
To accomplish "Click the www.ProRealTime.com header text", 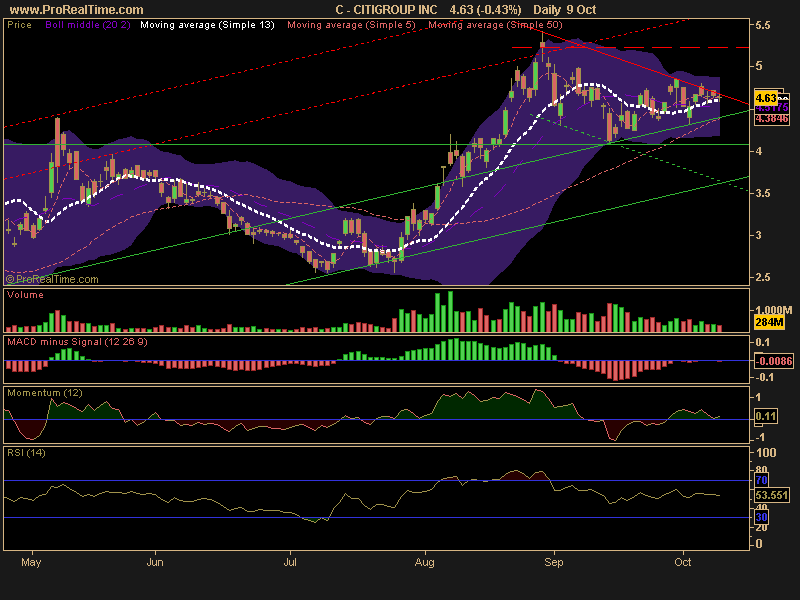I will pos(77,10).
